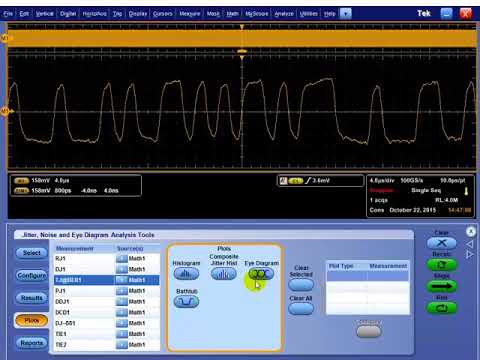480x360 pixels.
Task: Click the source icon in the DDJ1 row
Action: click(x=122, y=301)
